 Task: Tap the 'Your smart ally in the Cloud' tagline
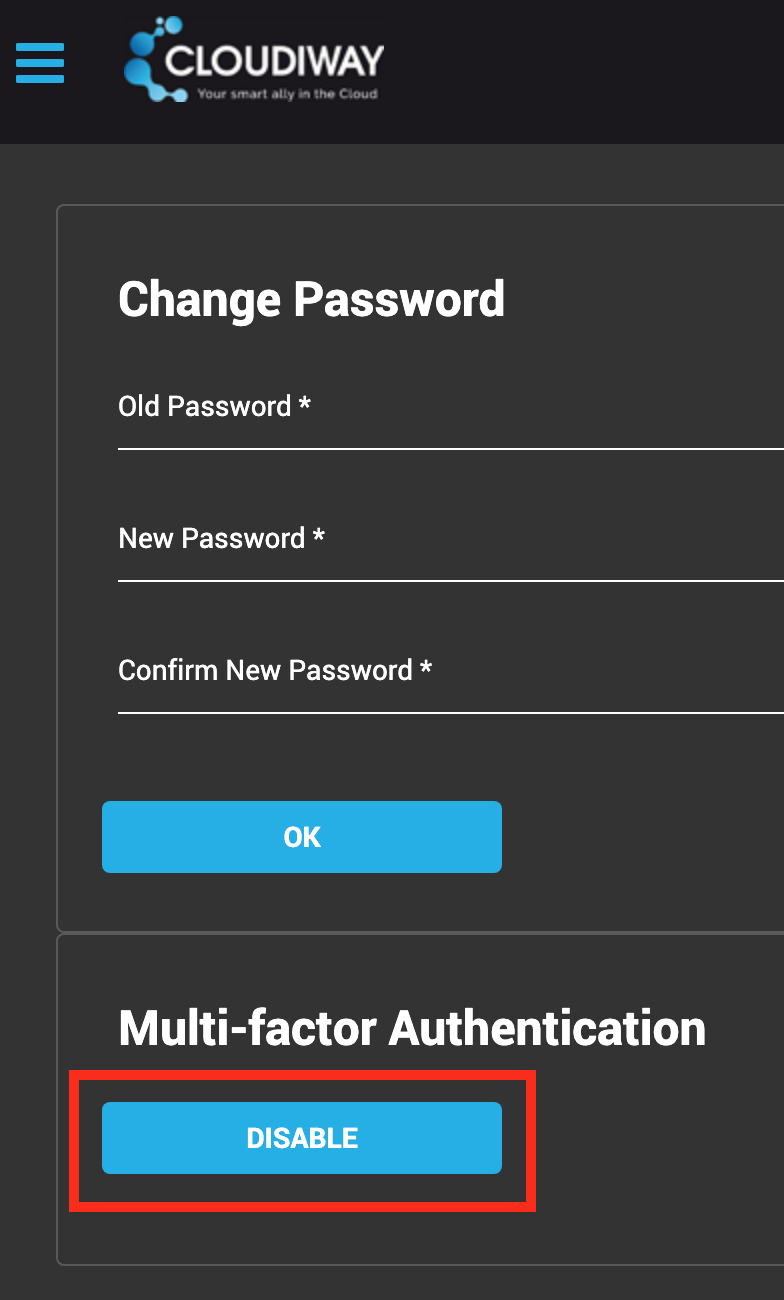tap(288, 94)
